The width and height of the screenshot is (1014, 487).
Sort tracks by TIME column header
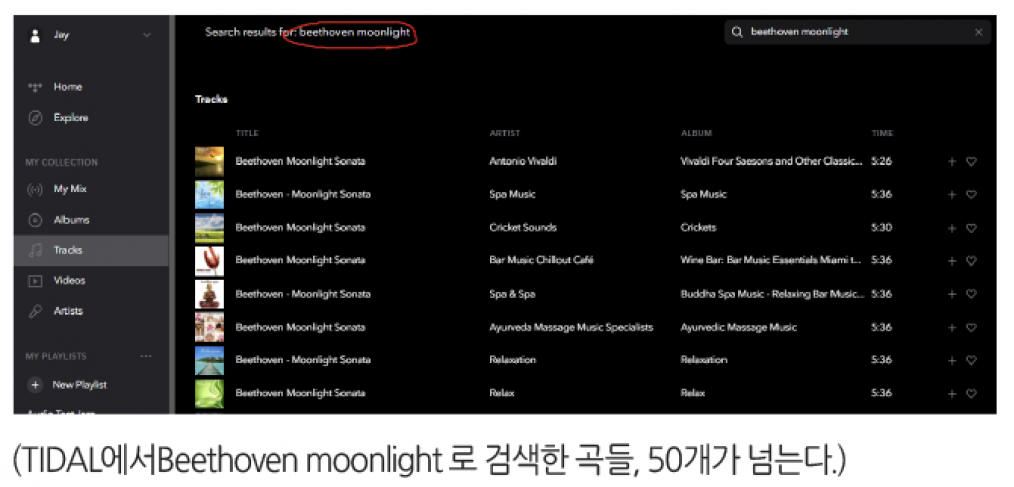(882, 133)
